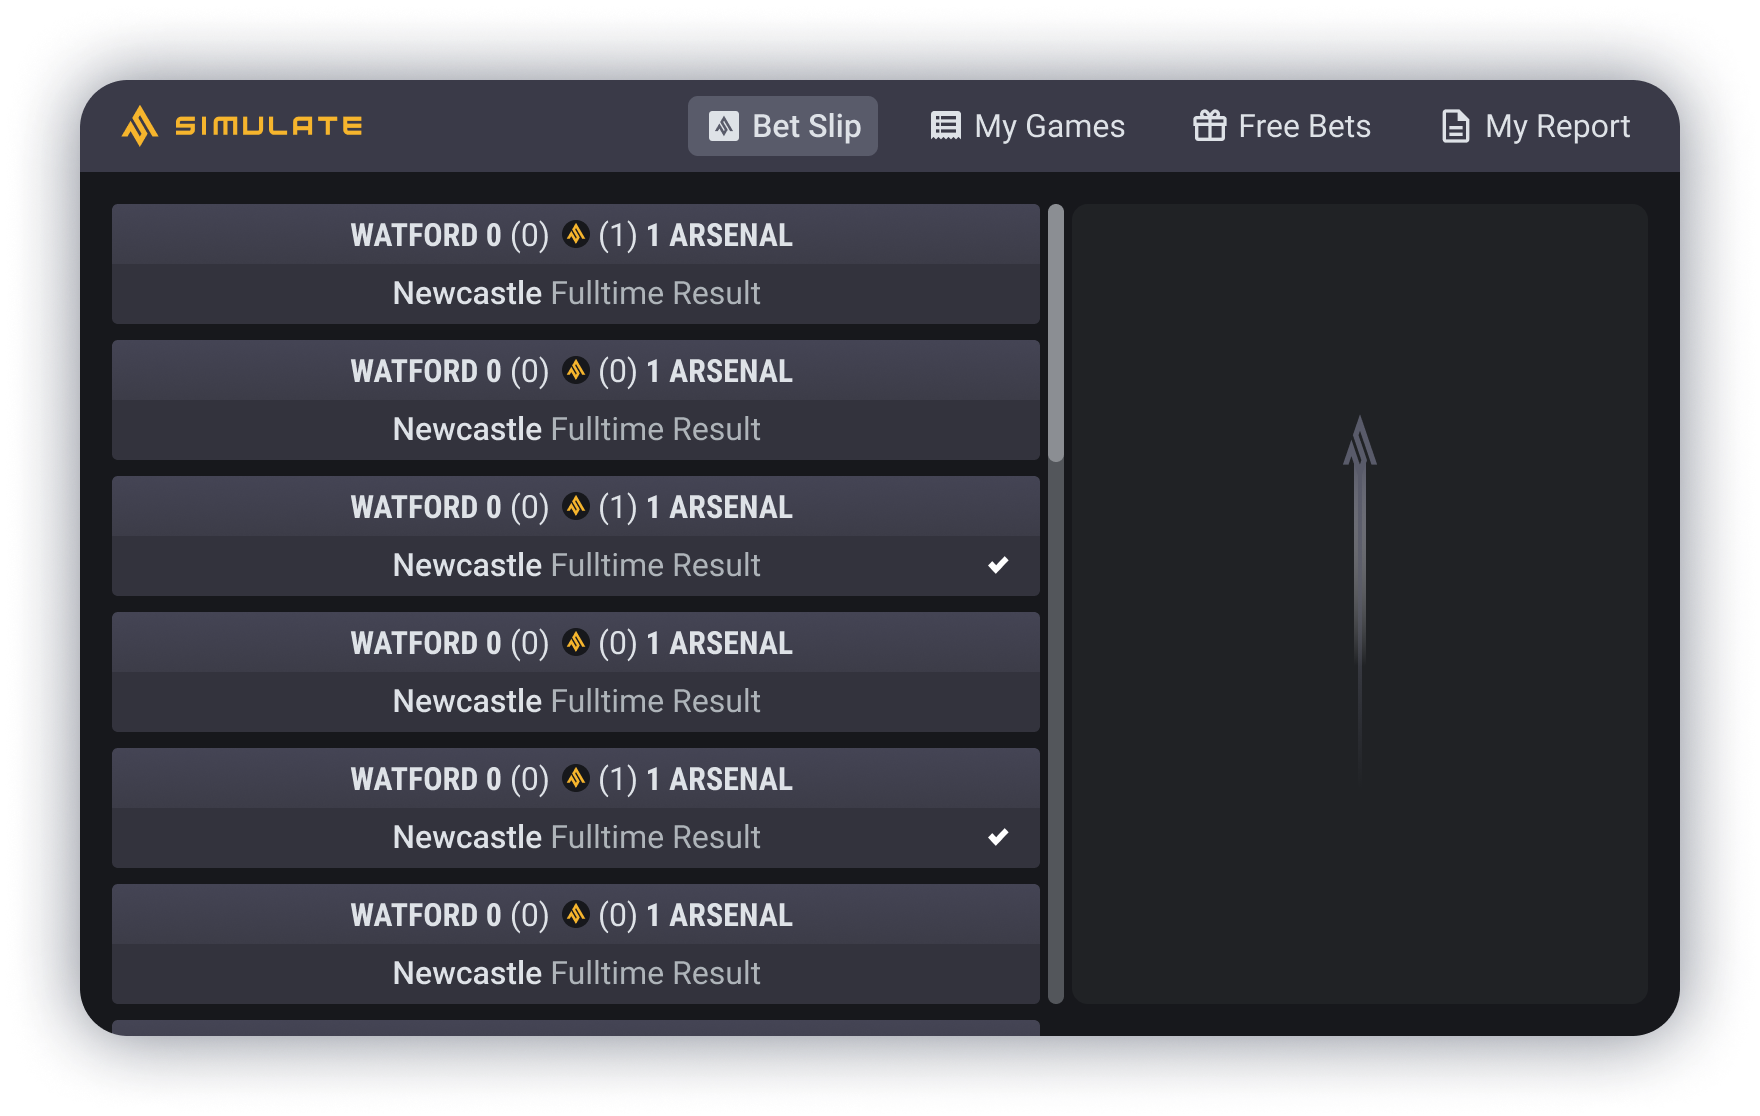The width and height of the screenshot is (1760, 1116).
Task: Click simulate badge in first Watford match
Action: click(575, 234)
